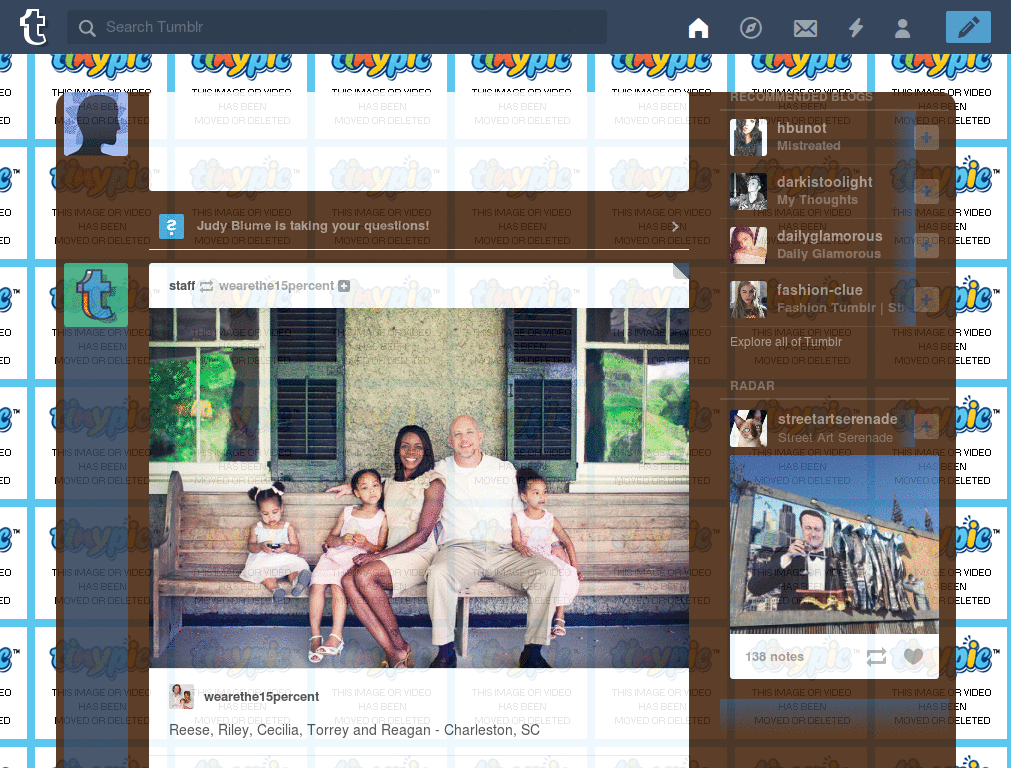The width and height of the screenshot is (1024, 768).
Task: Open the dailyglamorous blog link
Action: tap(829, 236)
